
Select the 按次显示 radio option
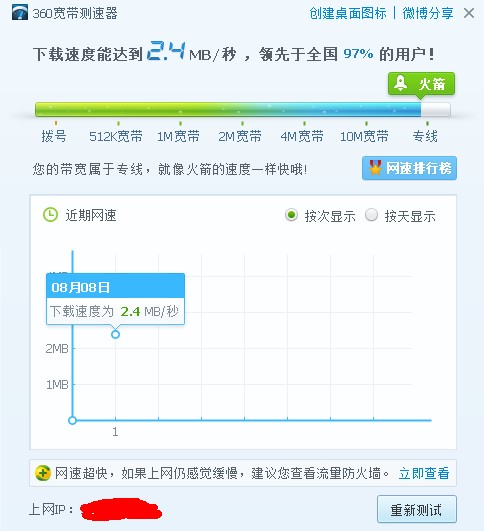291,215
